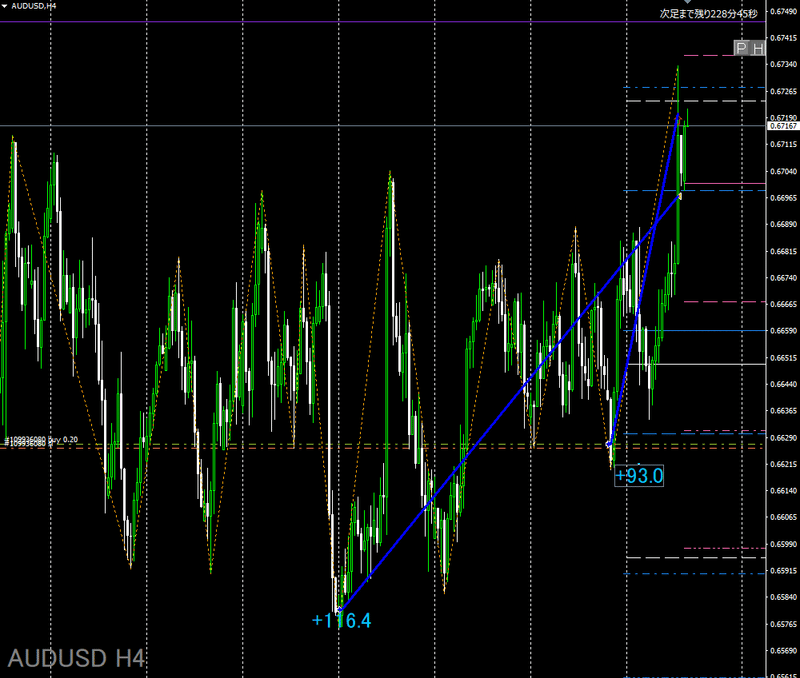Click the P button on the chart
This screenshot has height=678, width=800.
pos(741,48)
